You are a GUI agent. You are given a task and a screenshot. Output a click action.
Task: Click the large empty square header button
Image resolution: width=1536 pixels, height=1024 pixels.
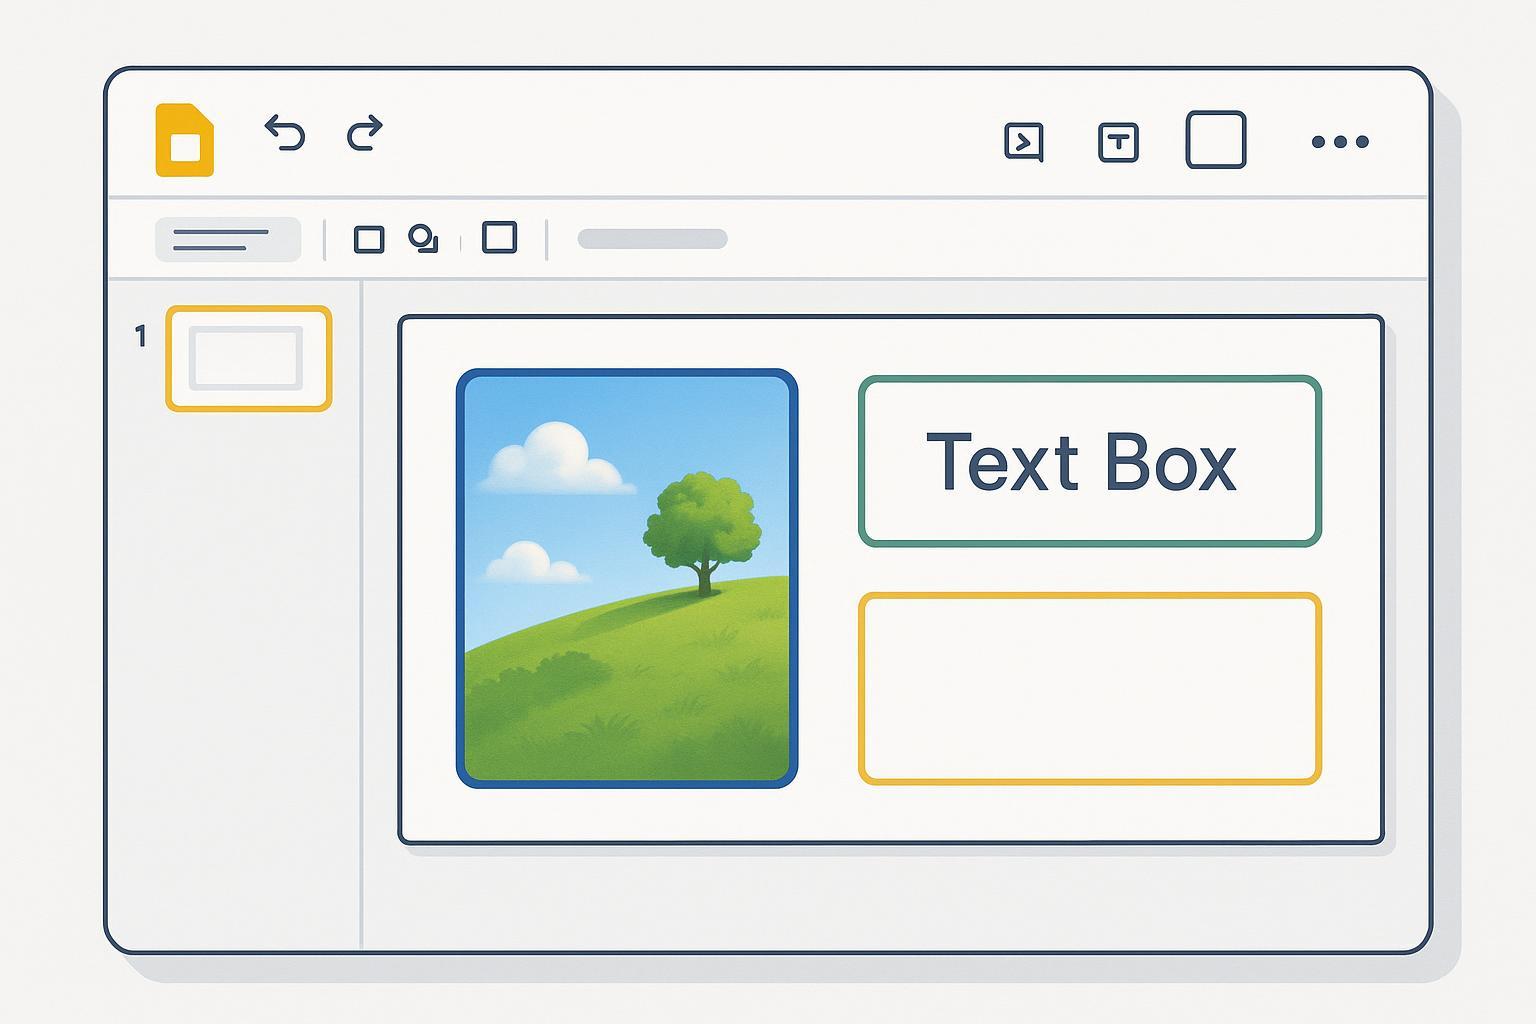1215,140
